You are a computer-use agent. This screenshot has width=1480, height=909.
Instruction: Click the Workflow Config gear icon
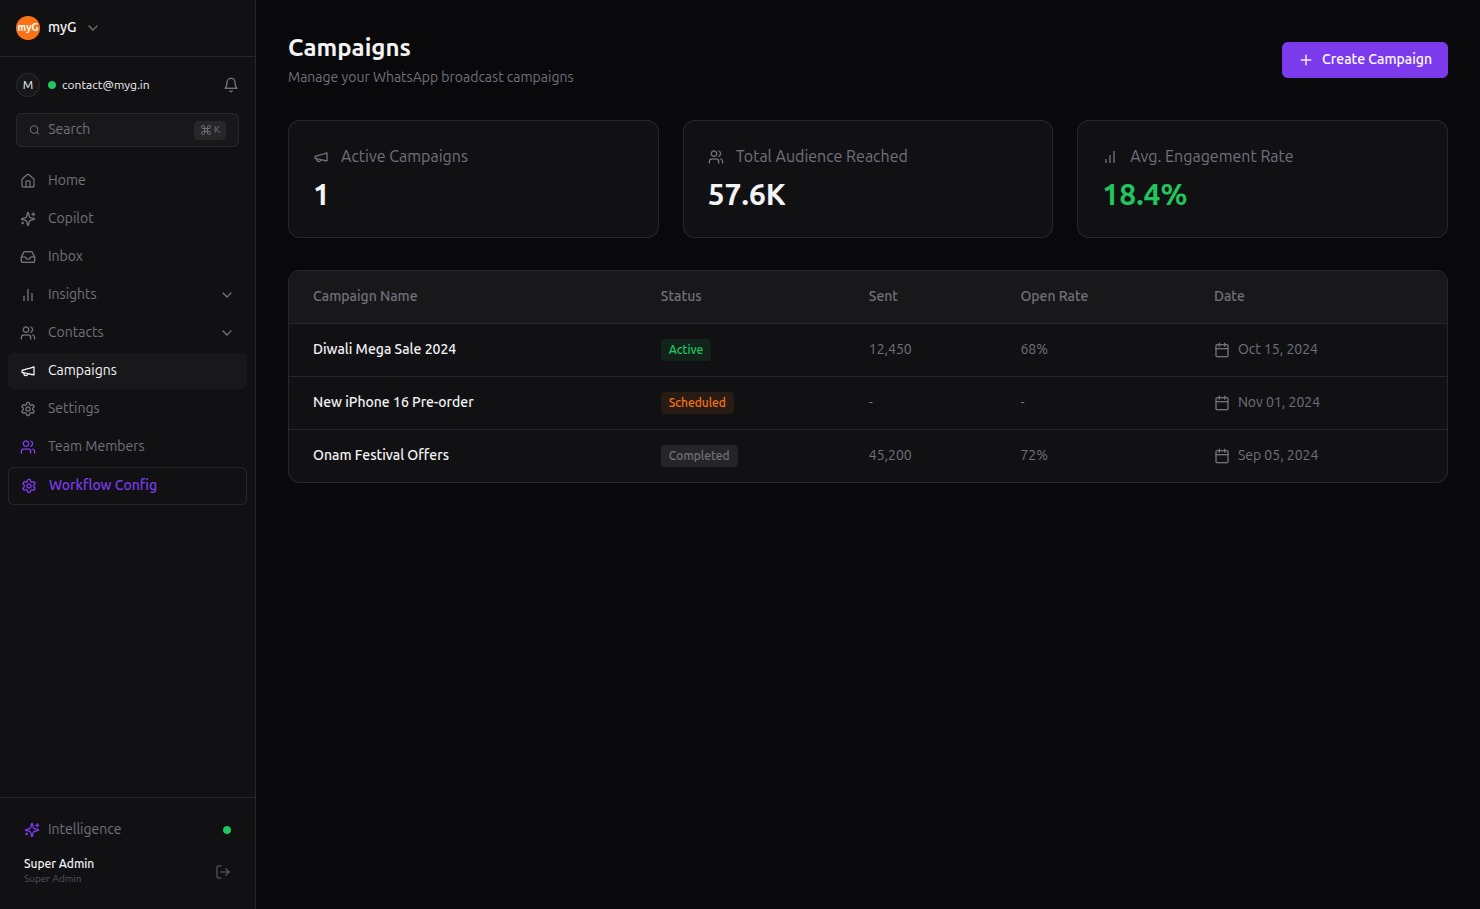29,486
